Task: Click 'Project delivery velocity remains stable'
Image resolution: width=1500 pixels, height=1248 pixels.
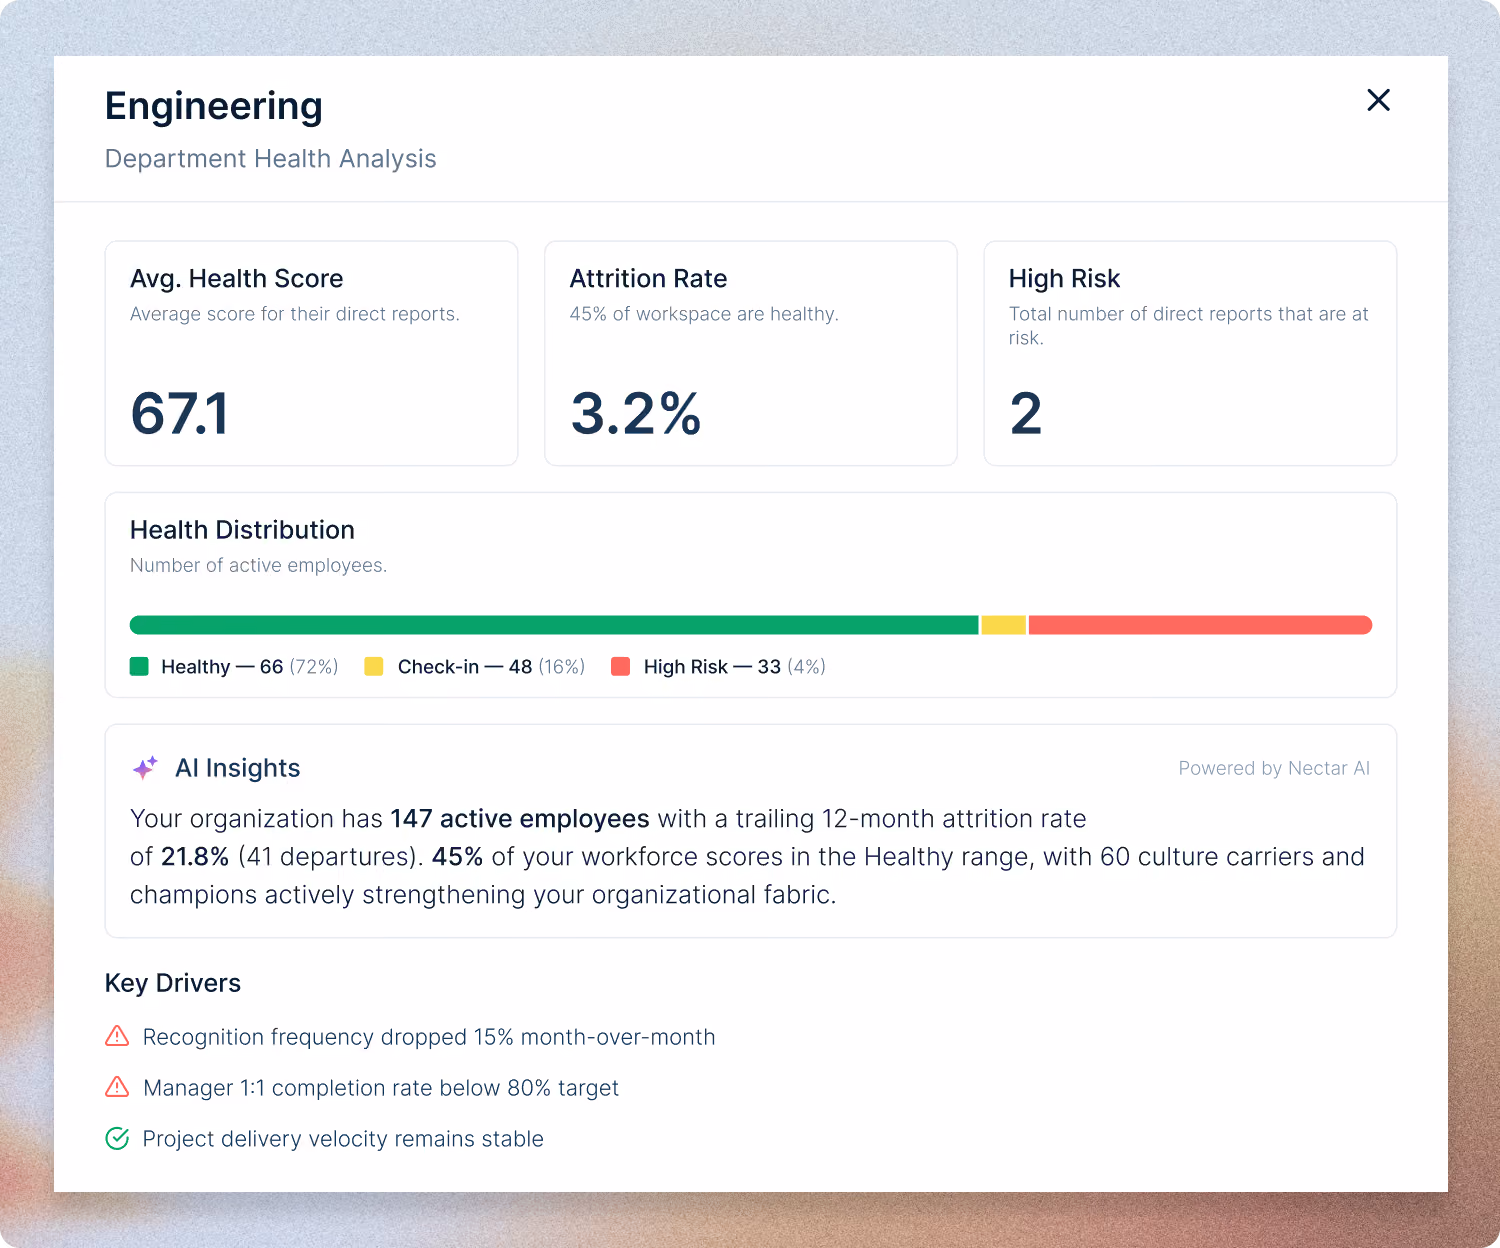Action: [x=343, y=1139]
